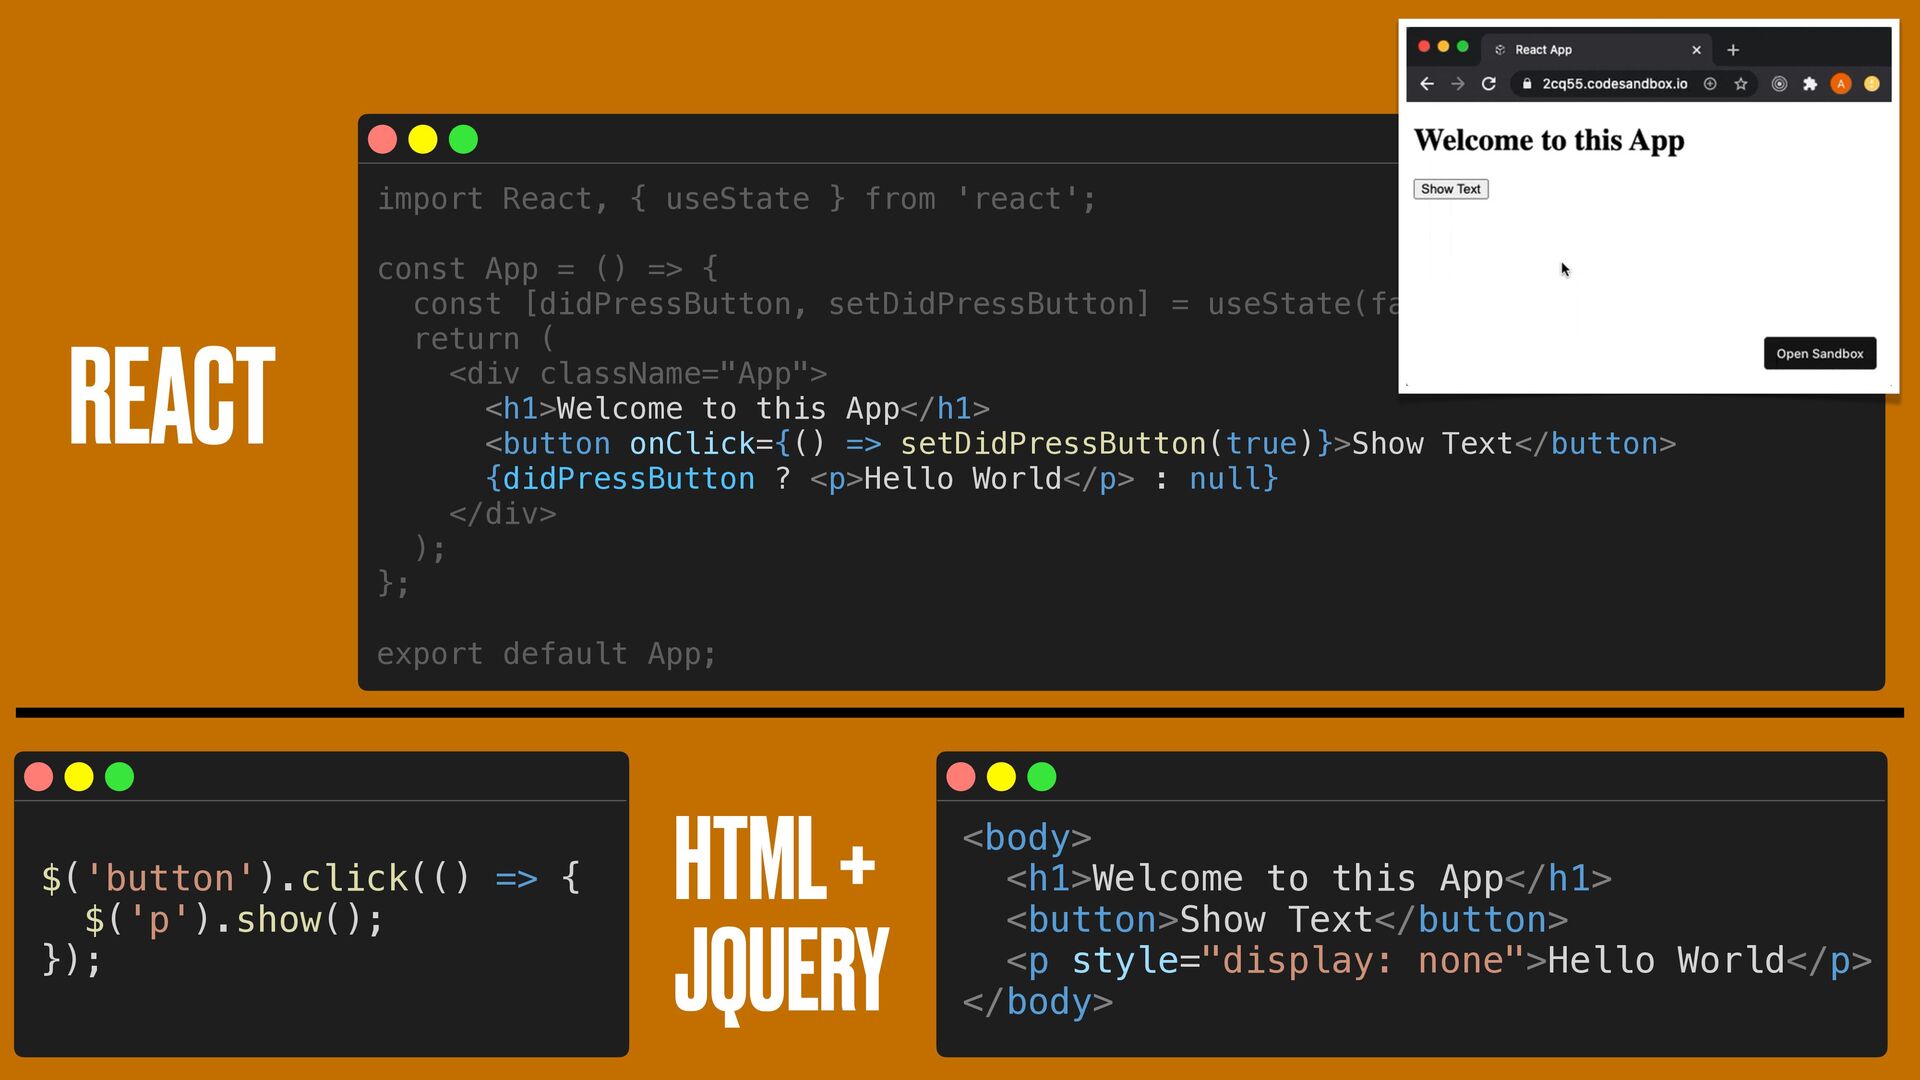
Task: Click yellow dot on jQuery code window
Action: [x=79, y=777]
